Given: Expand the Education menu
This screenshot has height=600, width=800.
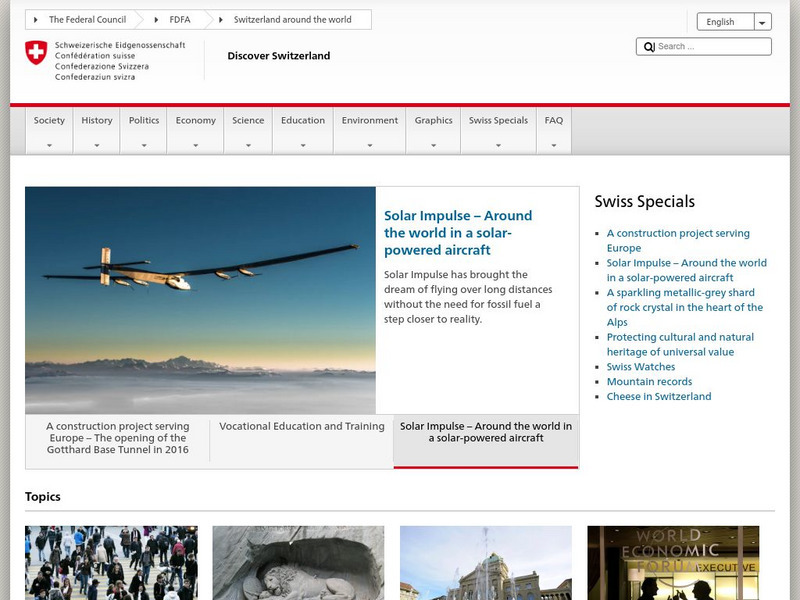Looking at the screenshot, I should pos(303,131).
